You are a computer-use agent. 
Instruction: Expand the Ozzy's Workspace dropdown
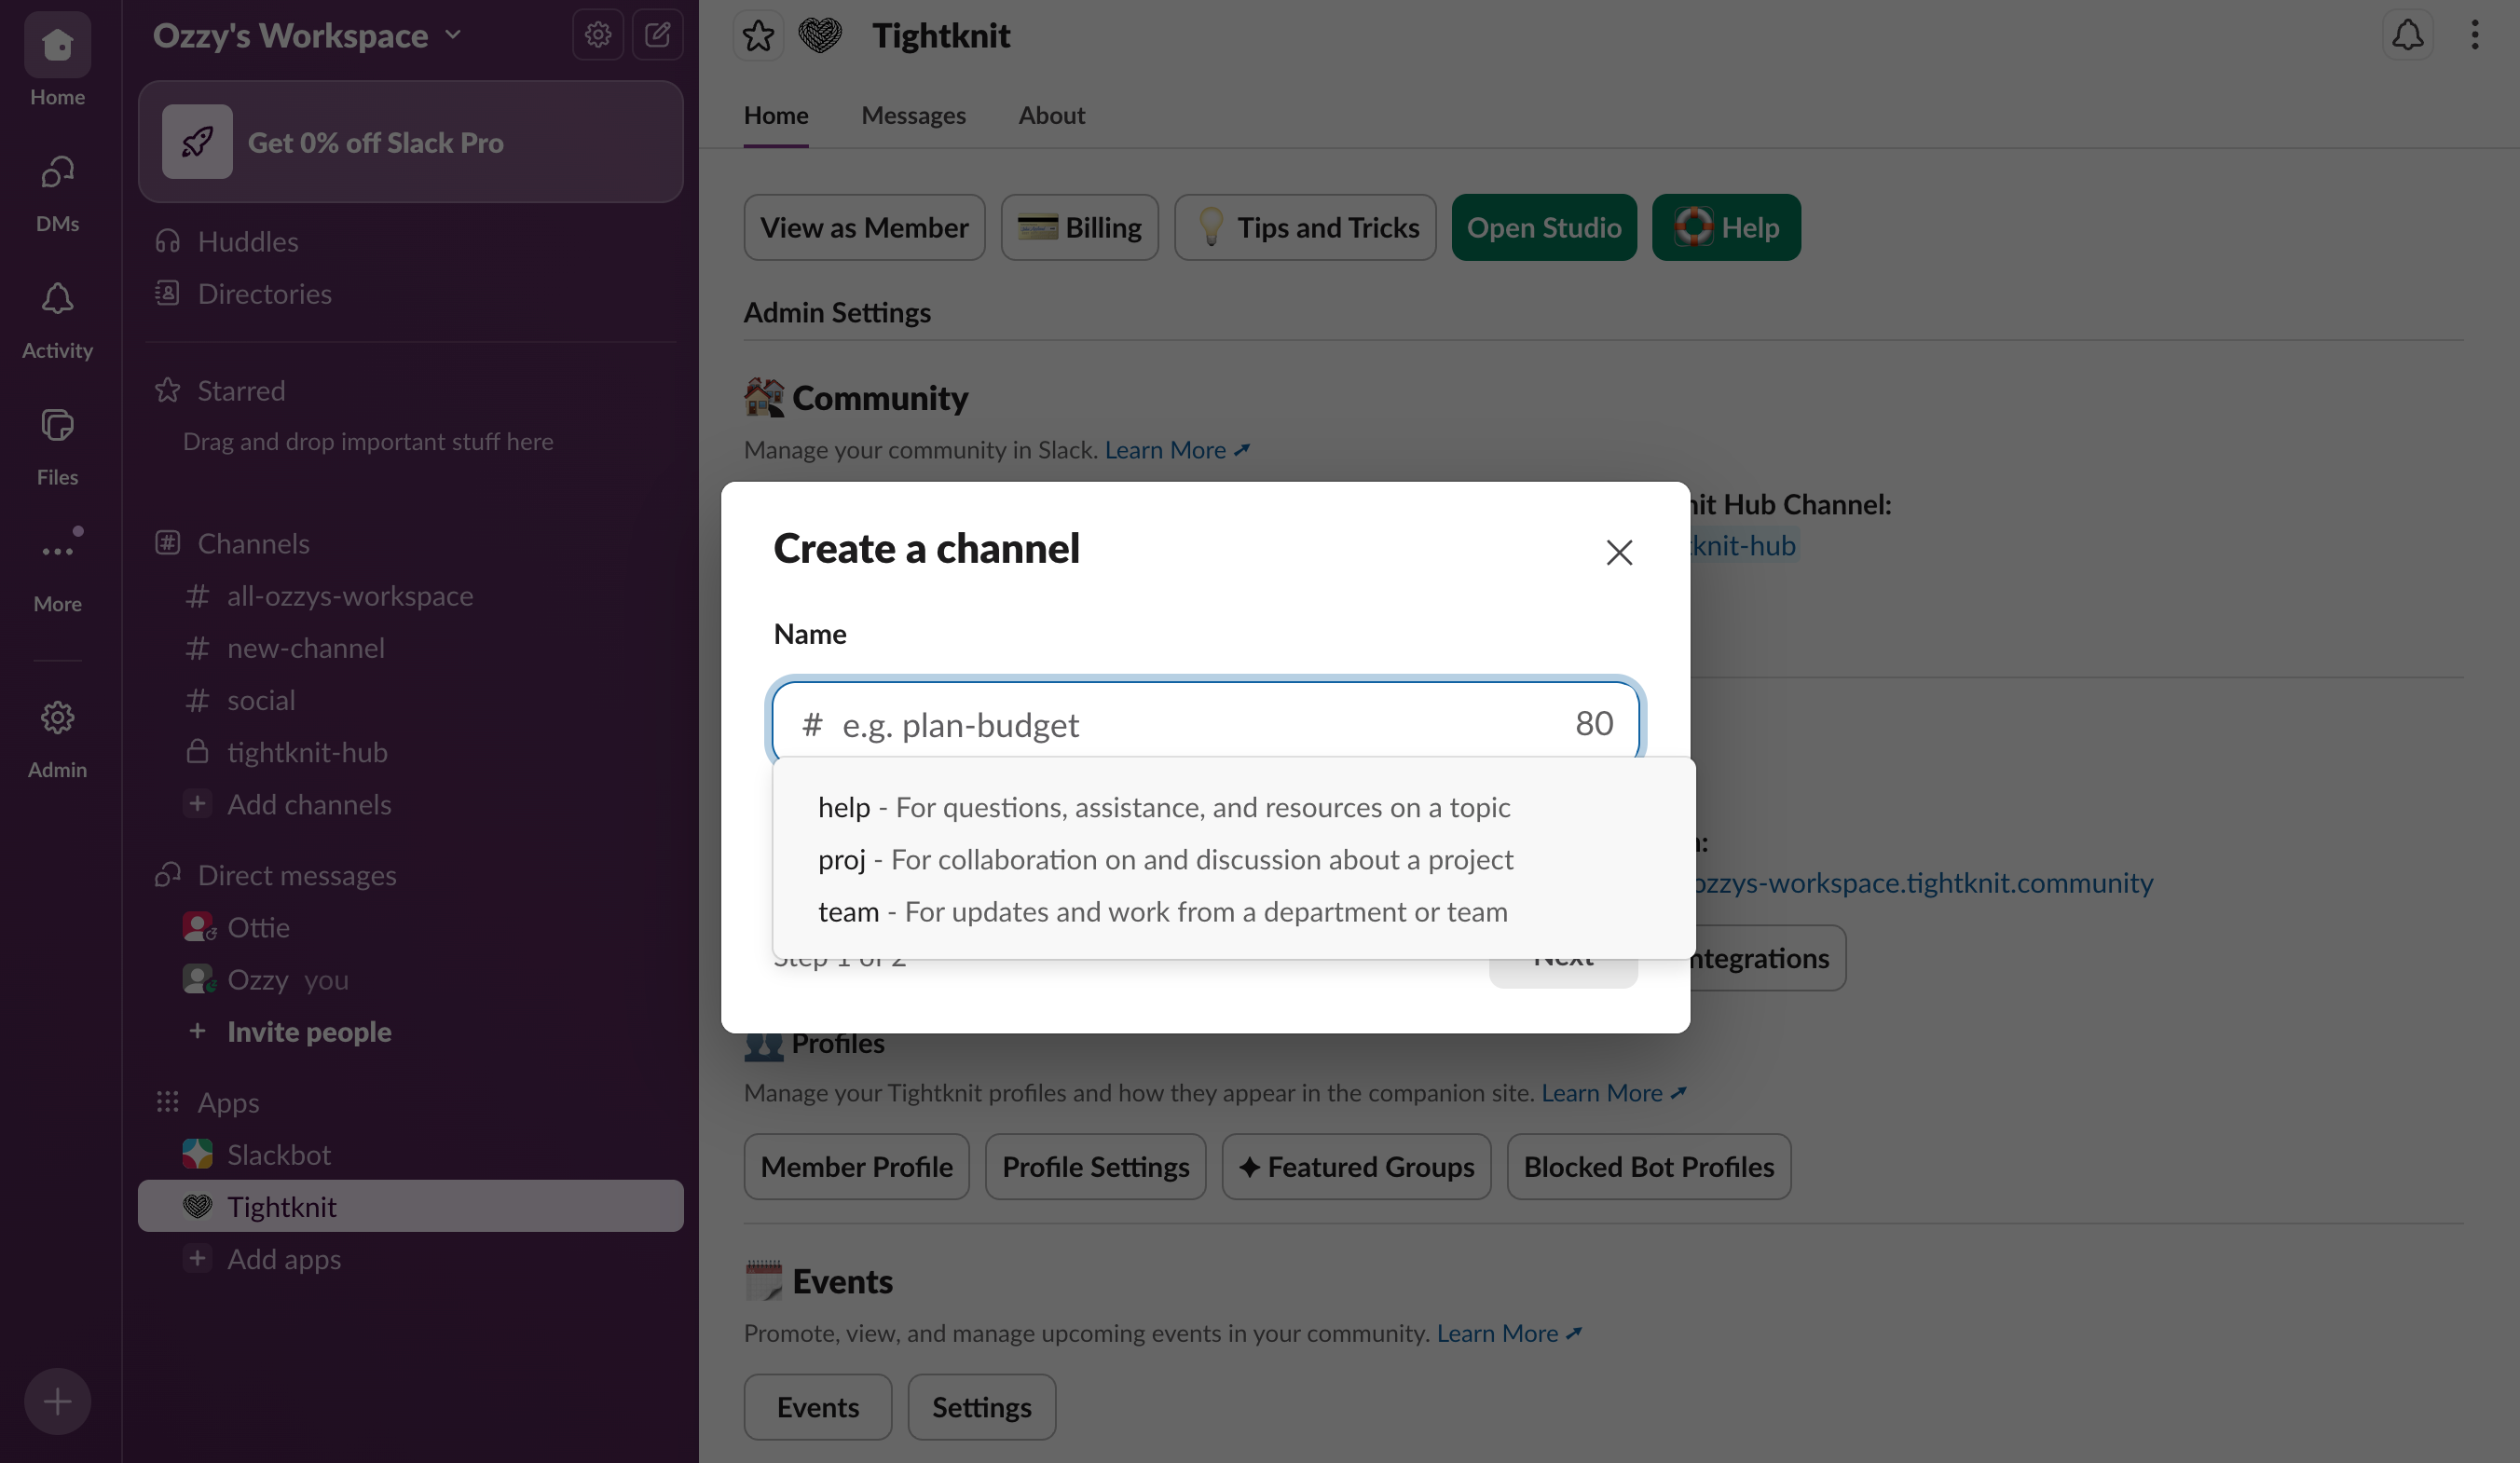click(307, 36)
